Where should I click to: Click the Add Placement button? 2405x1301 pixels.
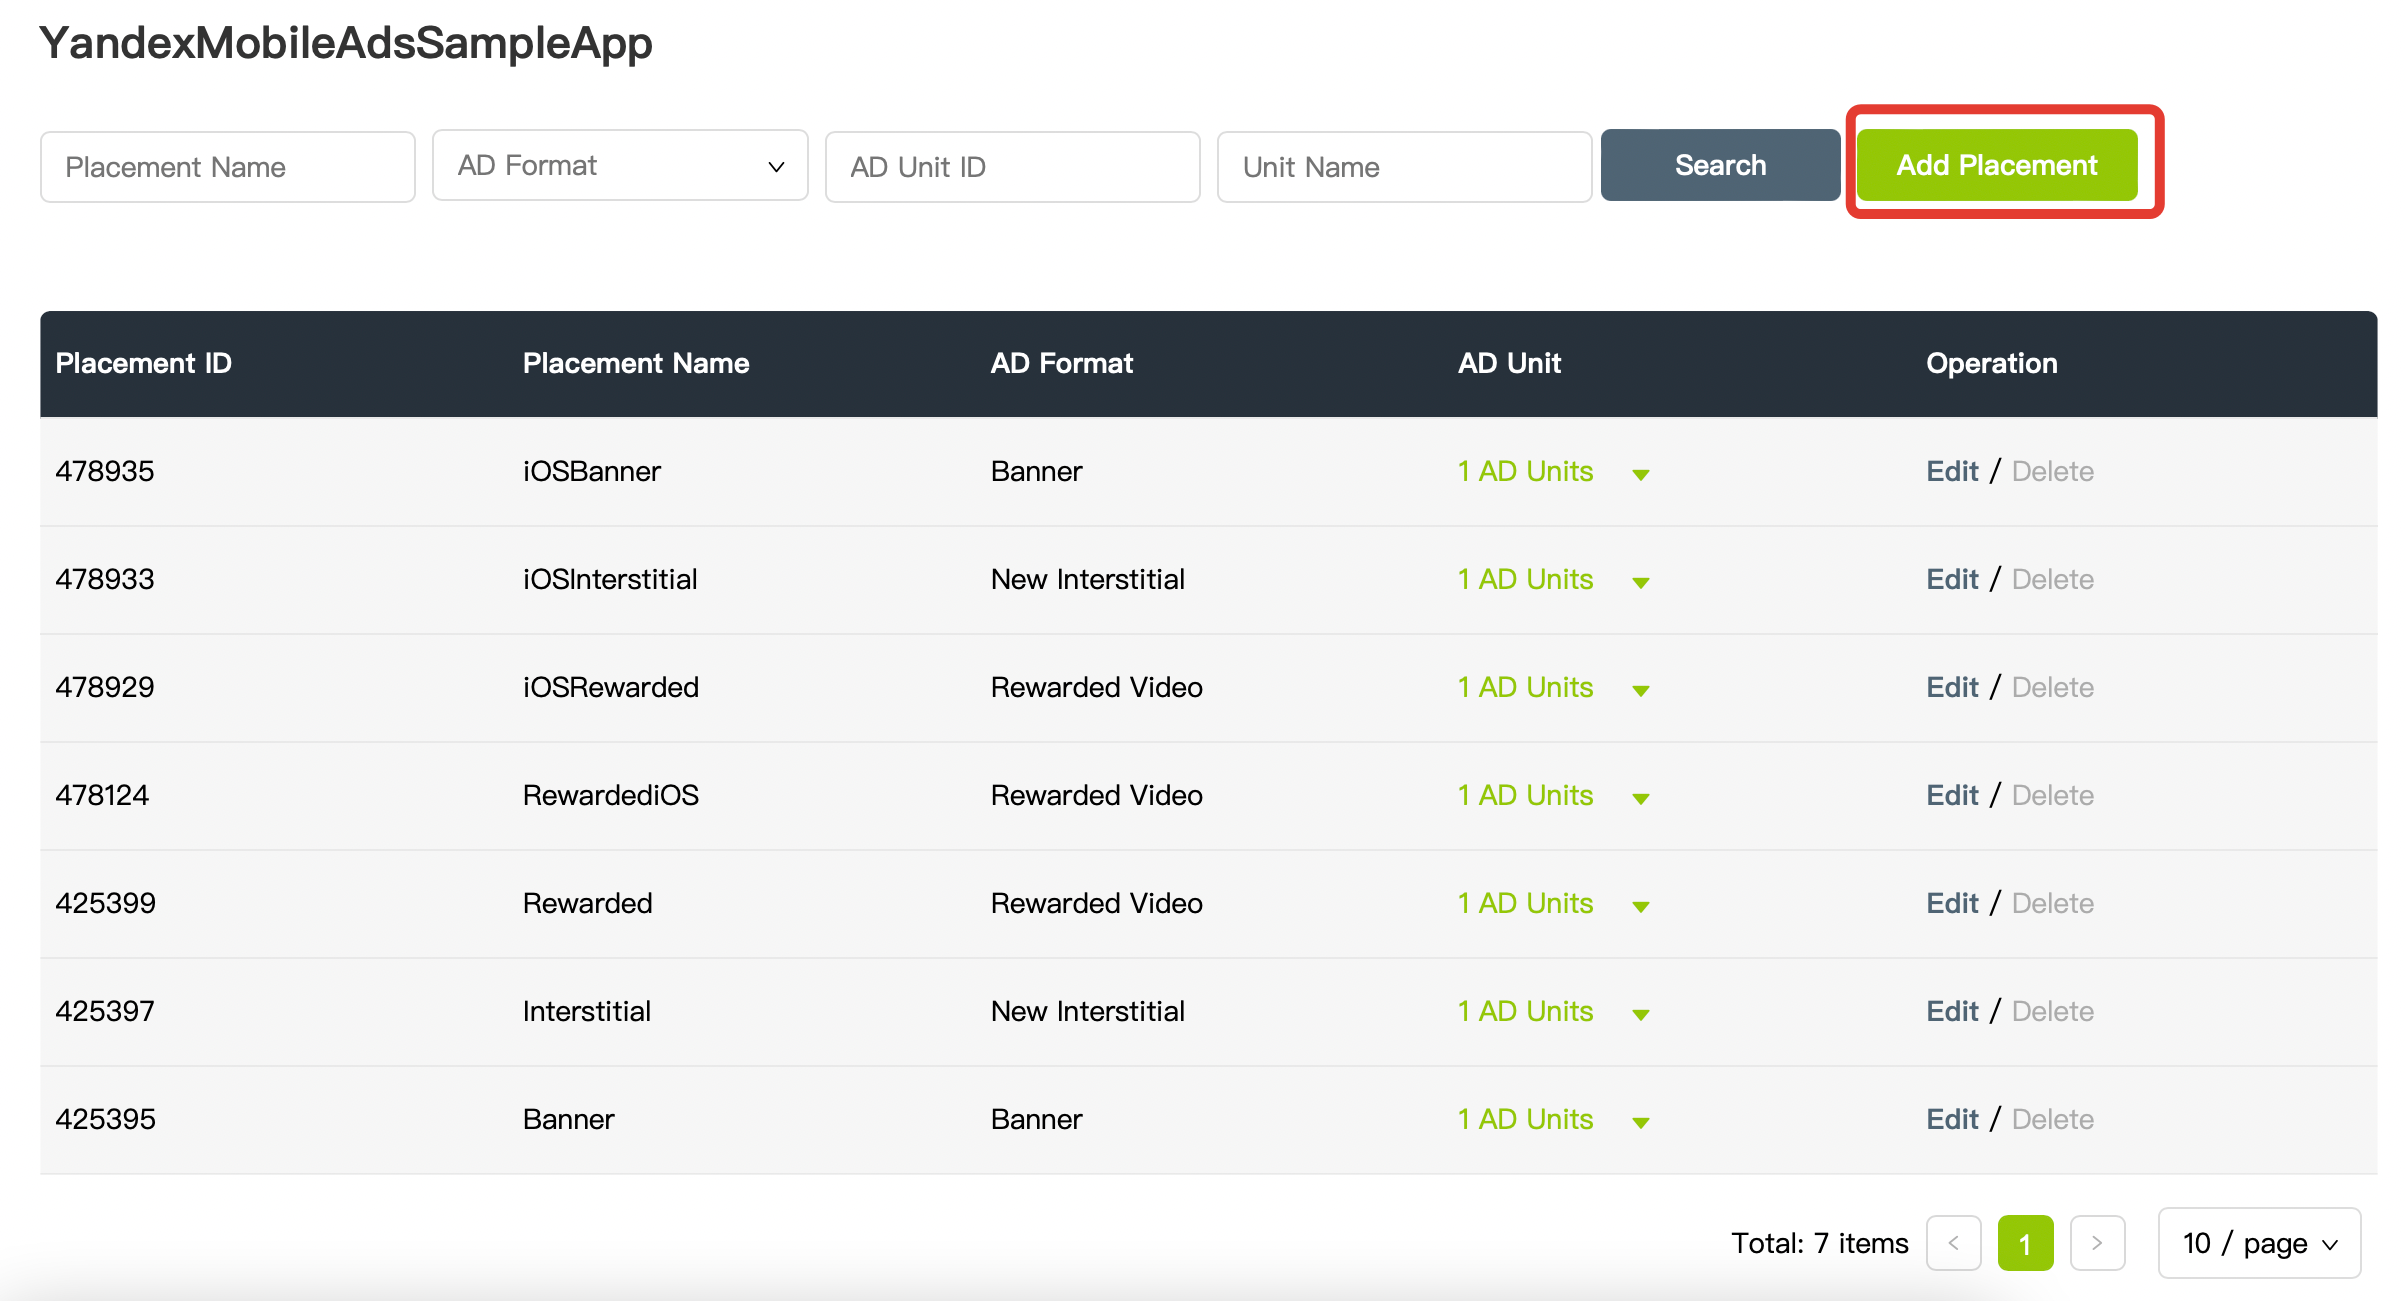[1996, 165]
